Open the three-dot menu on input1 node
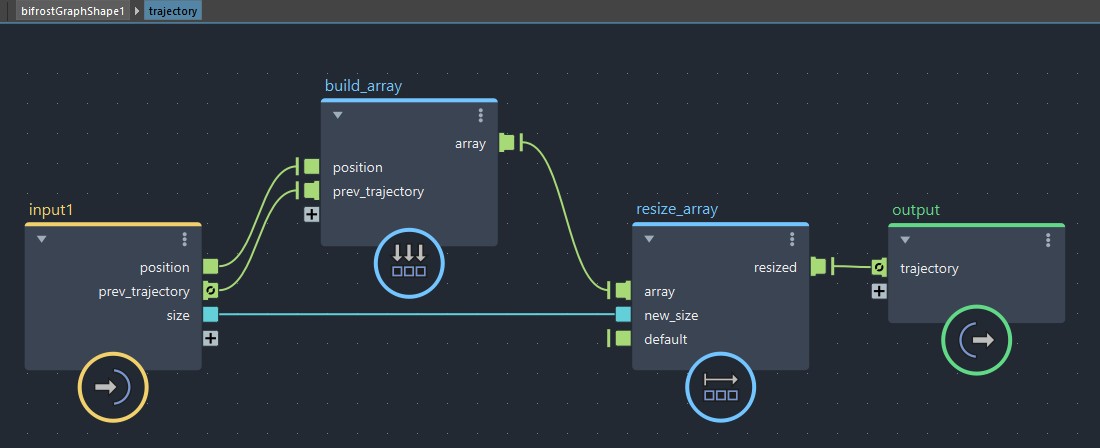The image size is (1100, 448). click(x=185, y=239)
